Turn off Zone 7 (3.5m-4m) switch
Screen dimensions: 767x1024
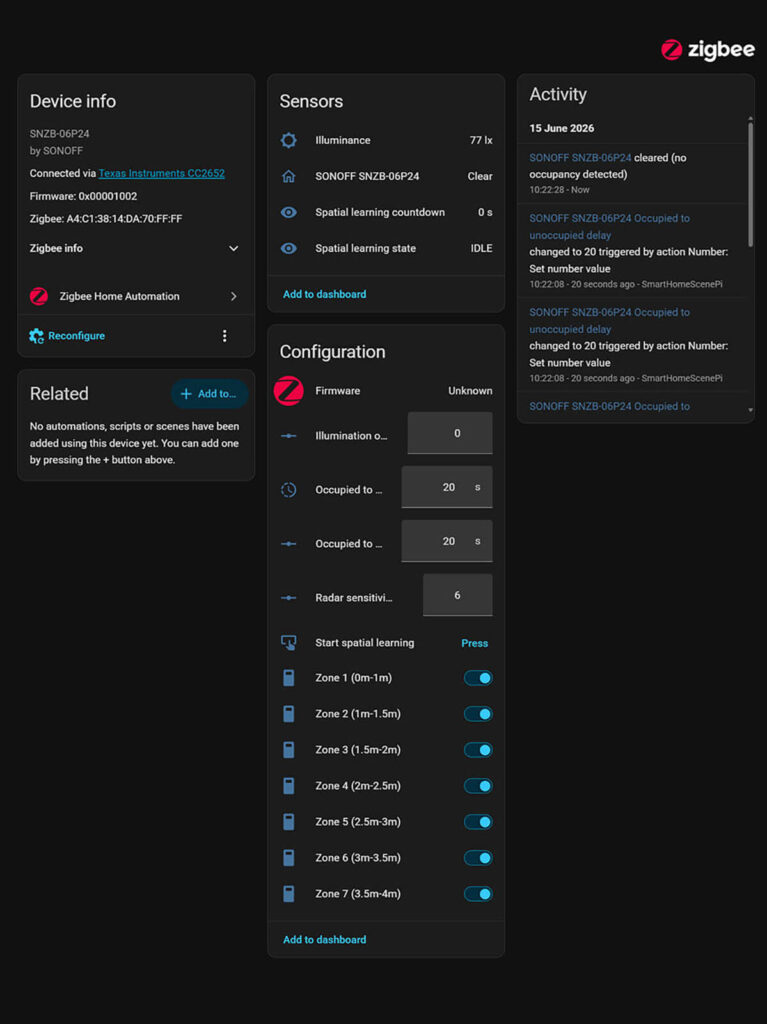(478, 893)
